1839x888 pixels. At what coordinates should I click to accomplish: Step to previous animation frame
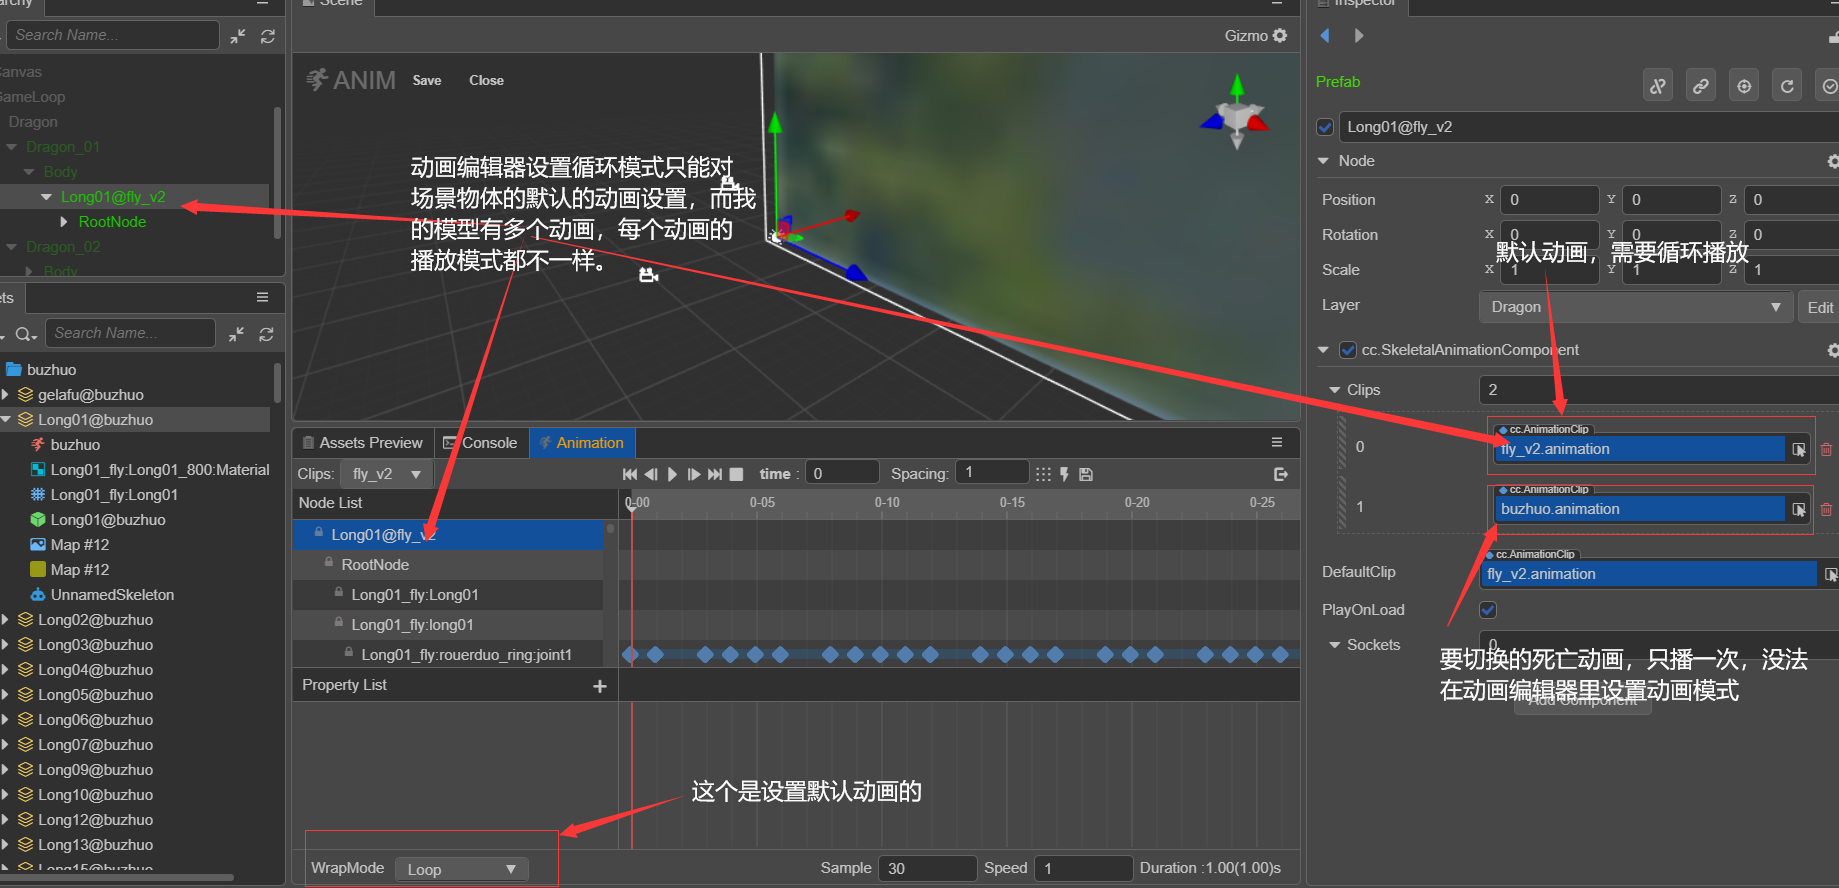tap(651, 474)
